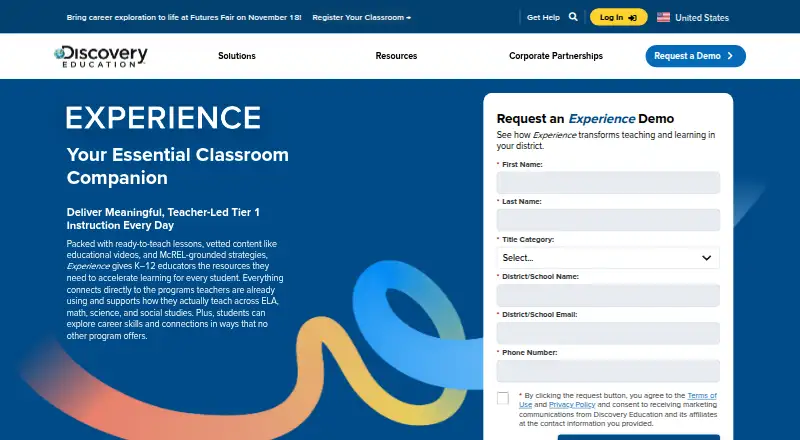Image resolution: width=800 pixels, height=440 pixels.
Task: Click the search magnifier icon
Action: coord(573,17)
